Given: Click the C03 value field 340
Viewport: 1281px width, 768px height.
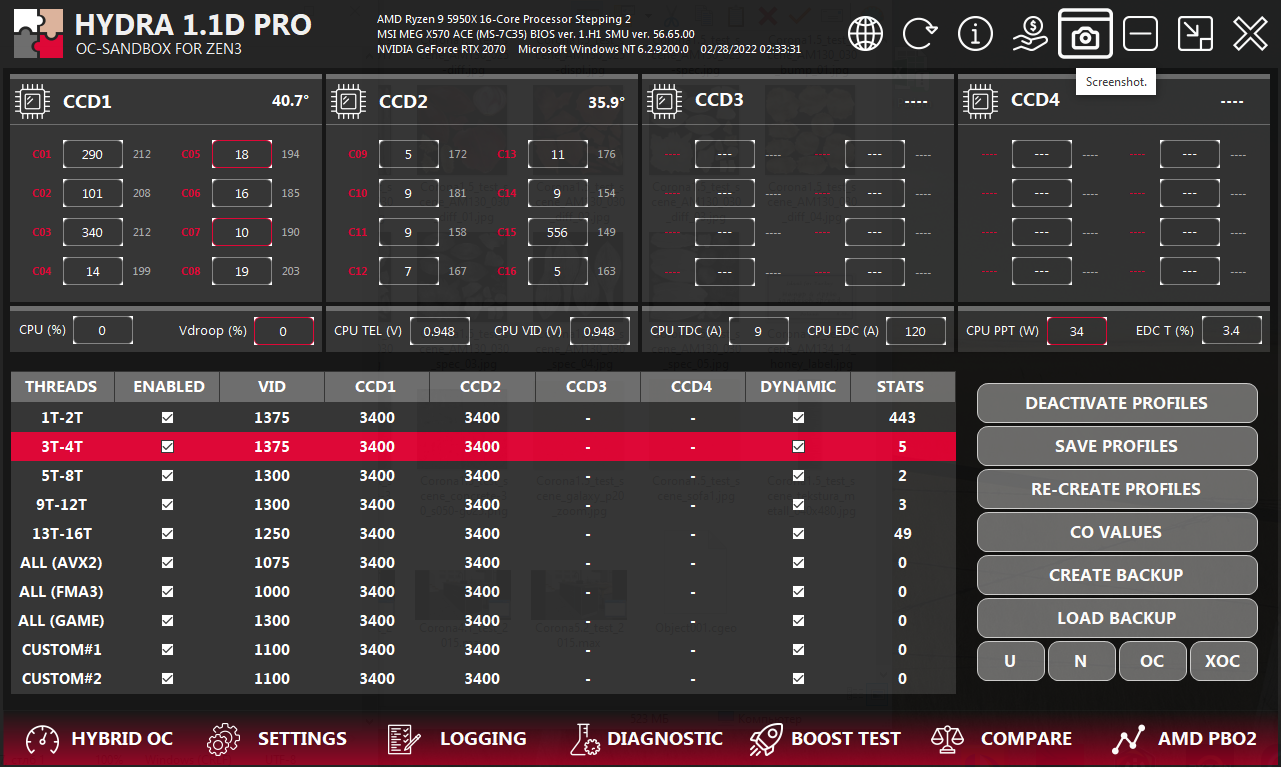Looking at the screenshot, I should (x=92, y=232).
